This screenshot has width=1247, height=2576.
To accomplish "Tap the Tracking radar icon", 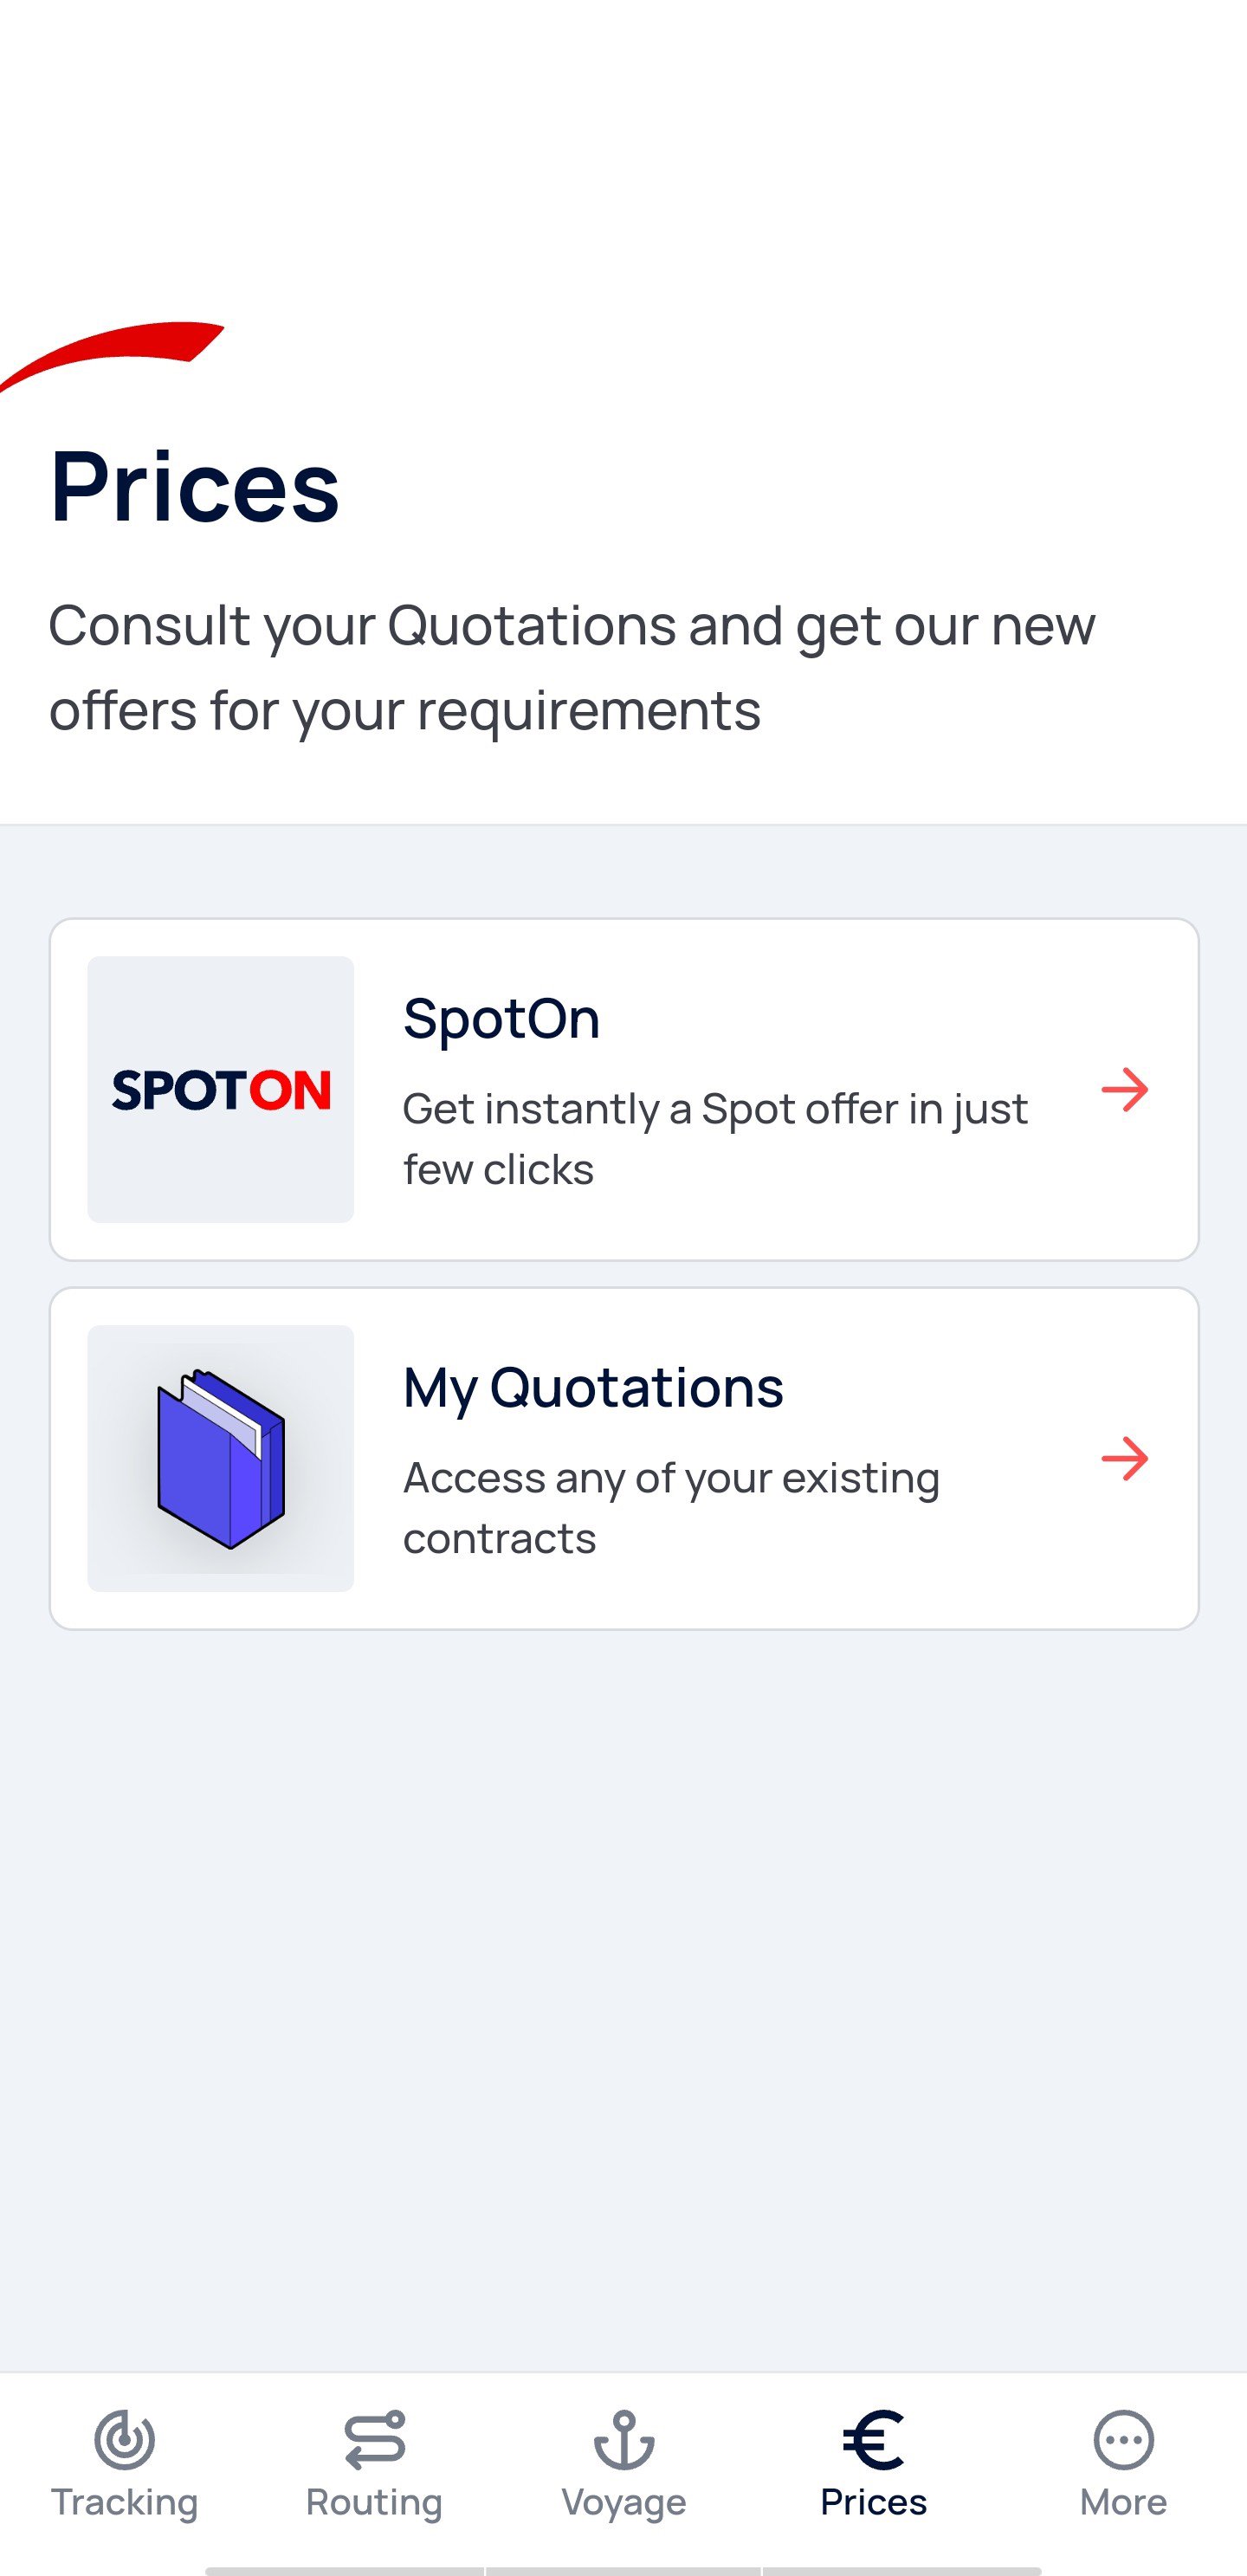I will click(124, 2439).
